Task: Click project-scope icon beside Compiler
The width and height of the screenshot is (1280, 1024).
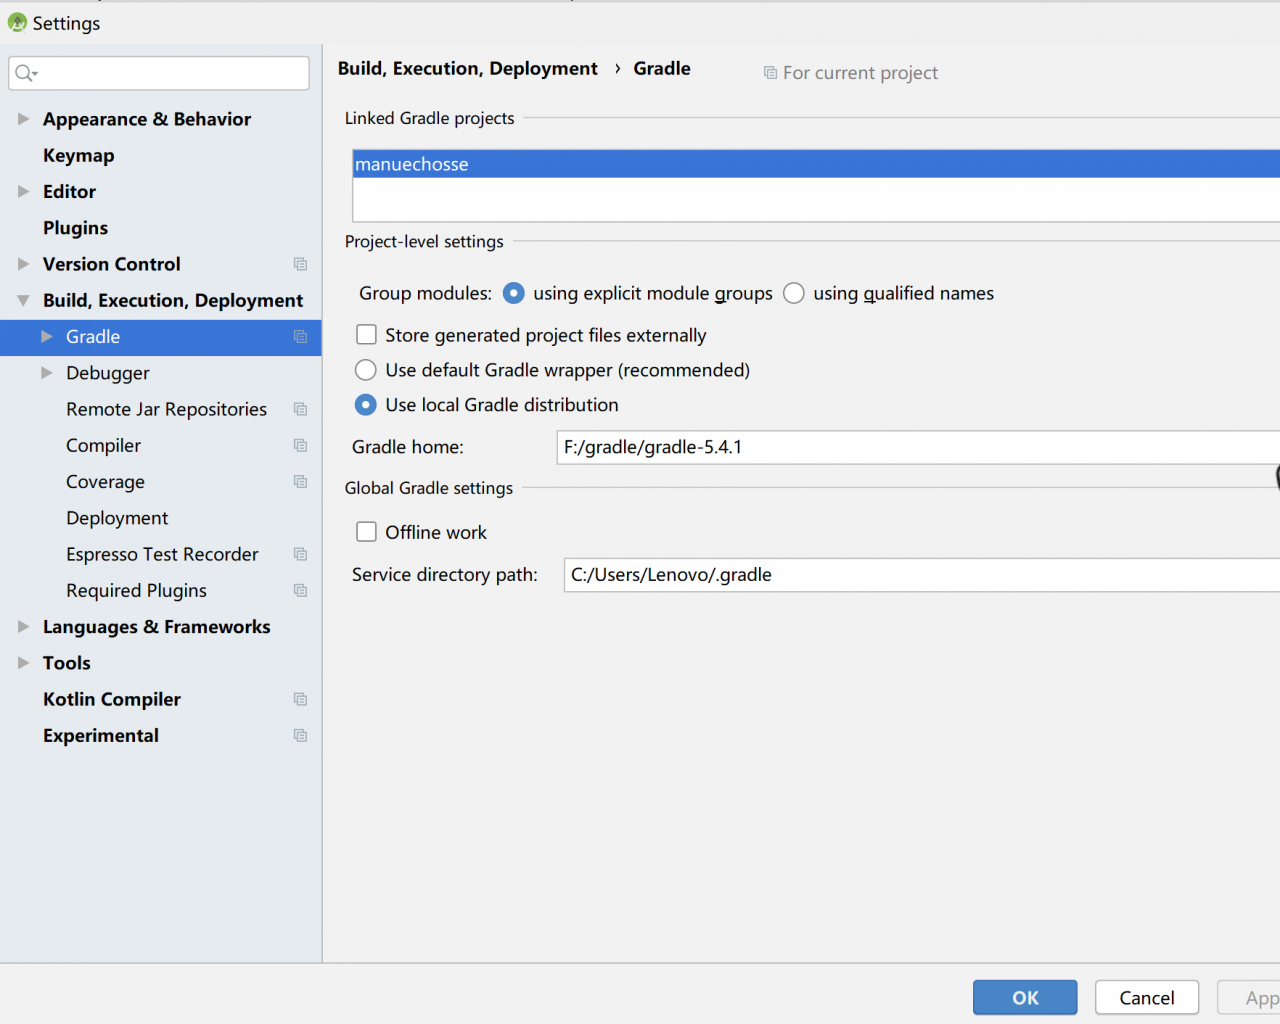Action: (300, 445)
